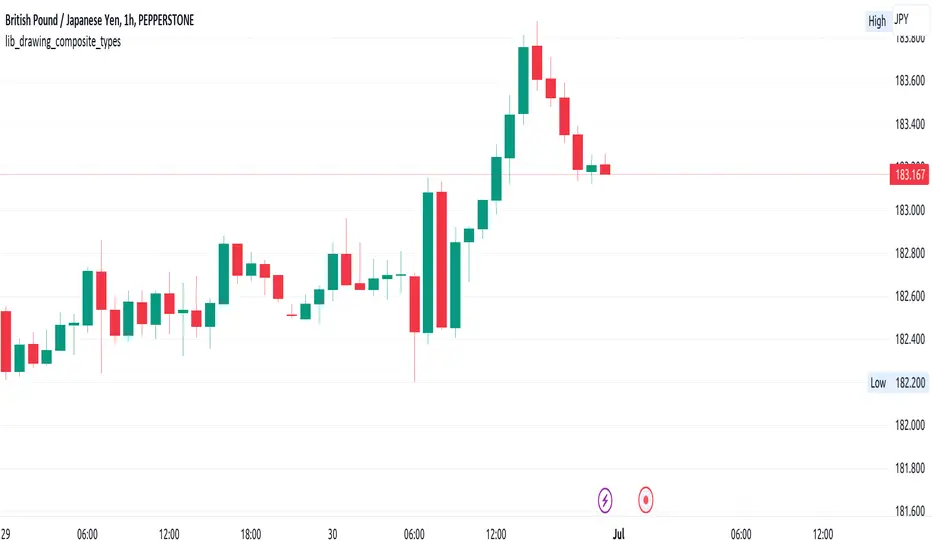This screenshot has height=550, width=932.
Task: Click the 29 date label on time axis
Action: pyautogui.click(x=9, y=534)
